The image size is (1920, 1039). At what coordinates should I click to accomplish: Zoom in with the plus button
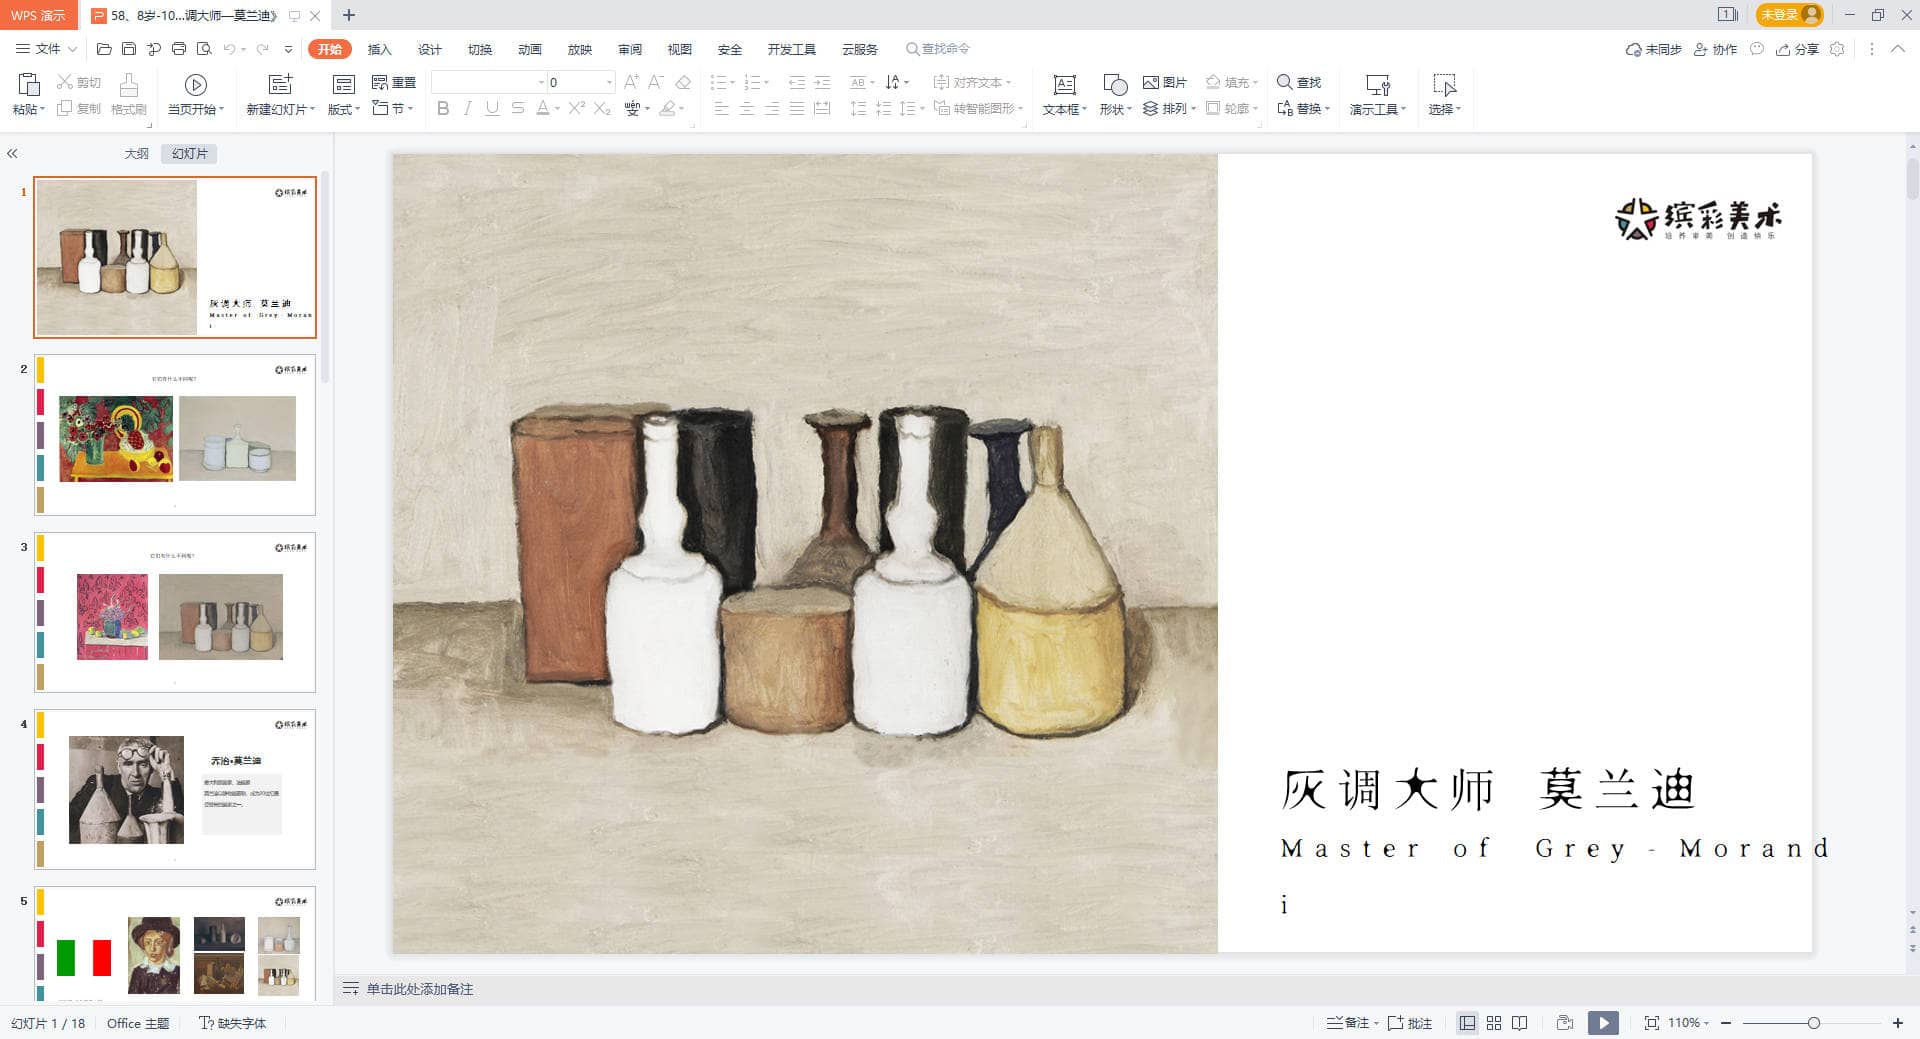pos(1897,1023)
